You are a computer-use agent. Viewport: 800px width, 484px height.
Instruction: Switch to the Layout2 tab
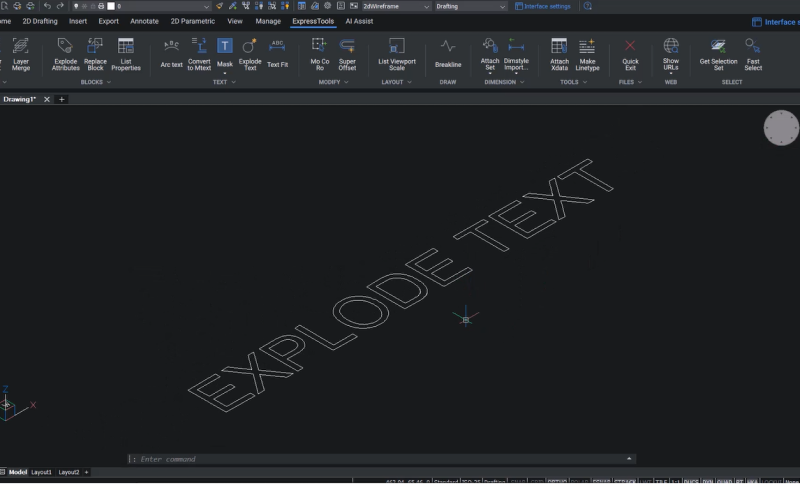click(x=68, y=472)
